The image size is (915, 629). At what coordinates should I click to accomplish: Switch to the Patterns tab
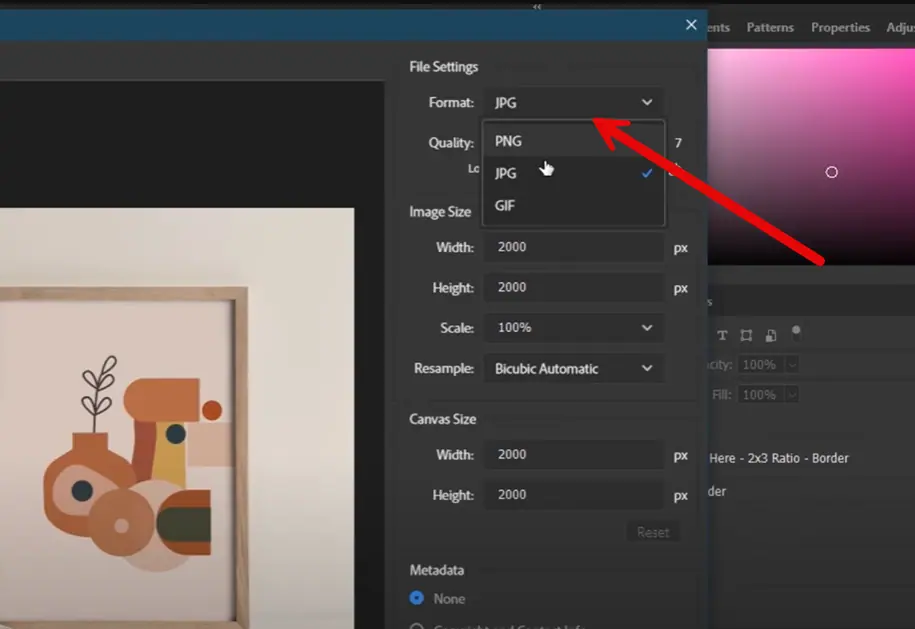[770, 28]
